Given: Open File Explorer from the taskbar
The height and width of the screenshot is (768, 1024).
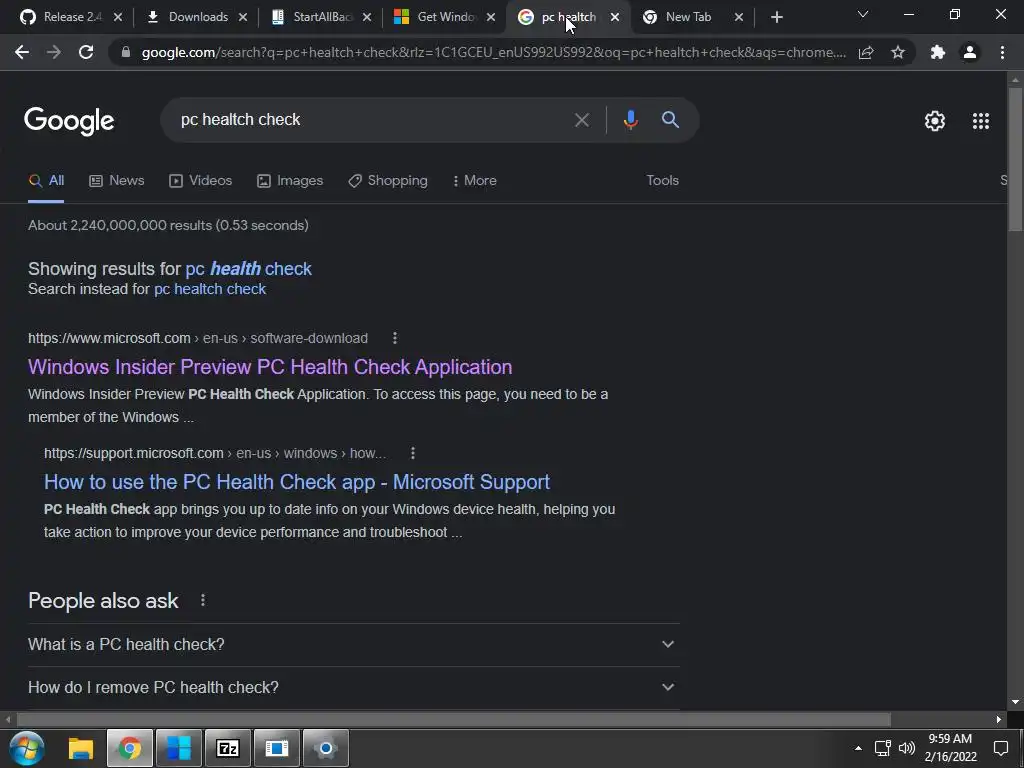Looking at the screenshot, I should (81, 748).
